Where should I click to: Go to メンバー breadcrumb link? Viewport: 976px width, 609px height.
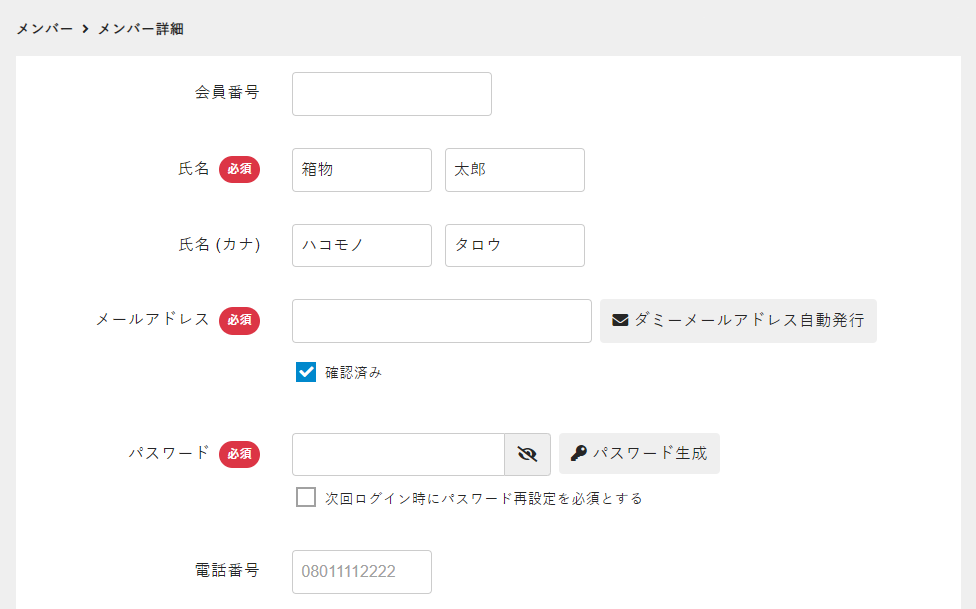(x=44, y=29)
